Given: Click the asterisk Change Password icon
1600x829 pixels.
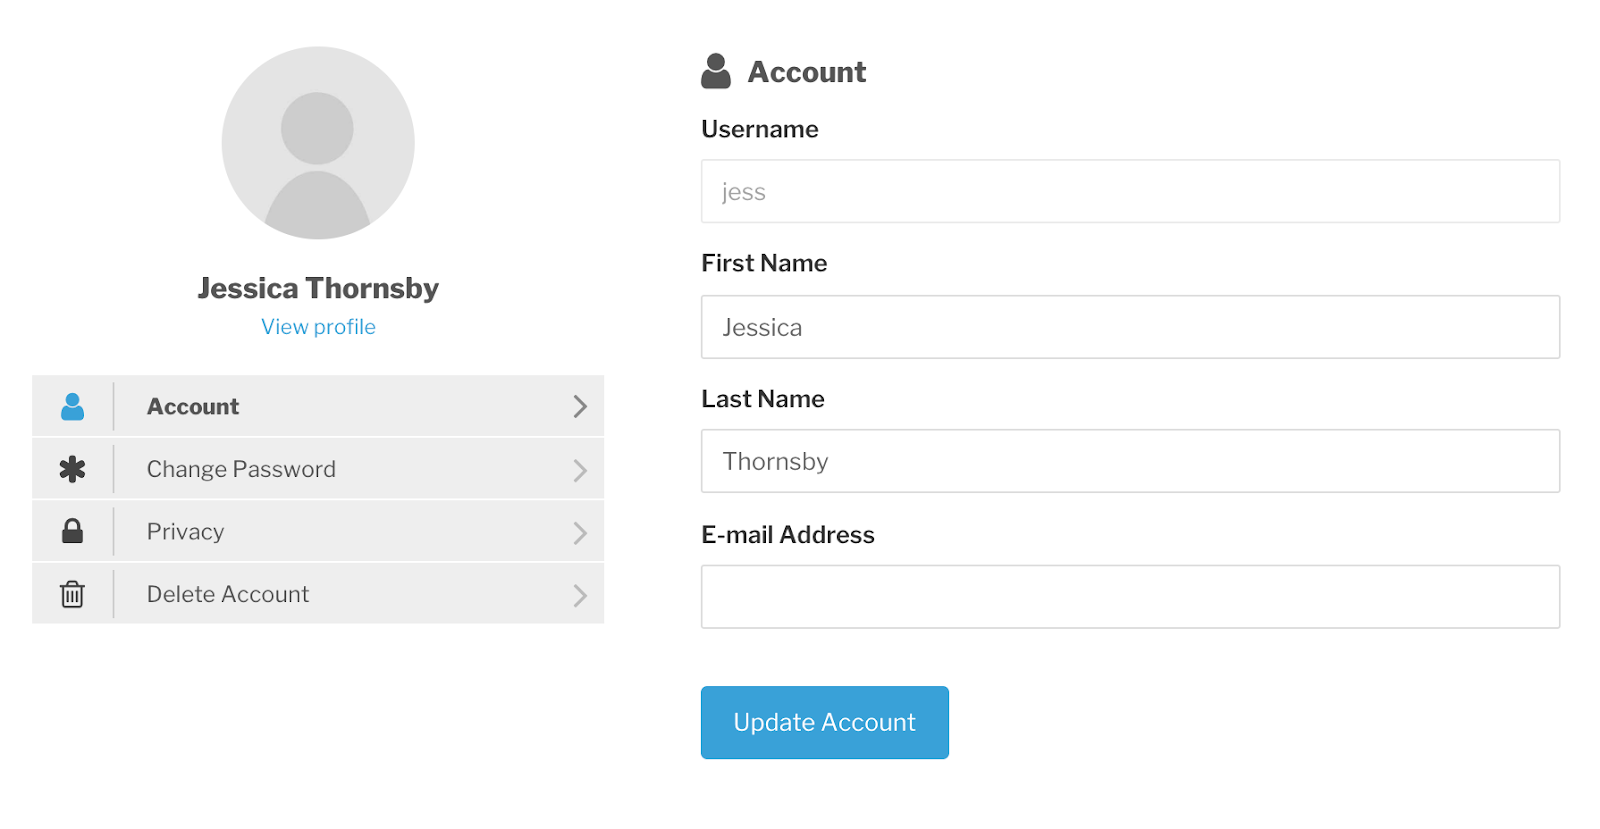Looking at the screenshot, I should point(72,469).
